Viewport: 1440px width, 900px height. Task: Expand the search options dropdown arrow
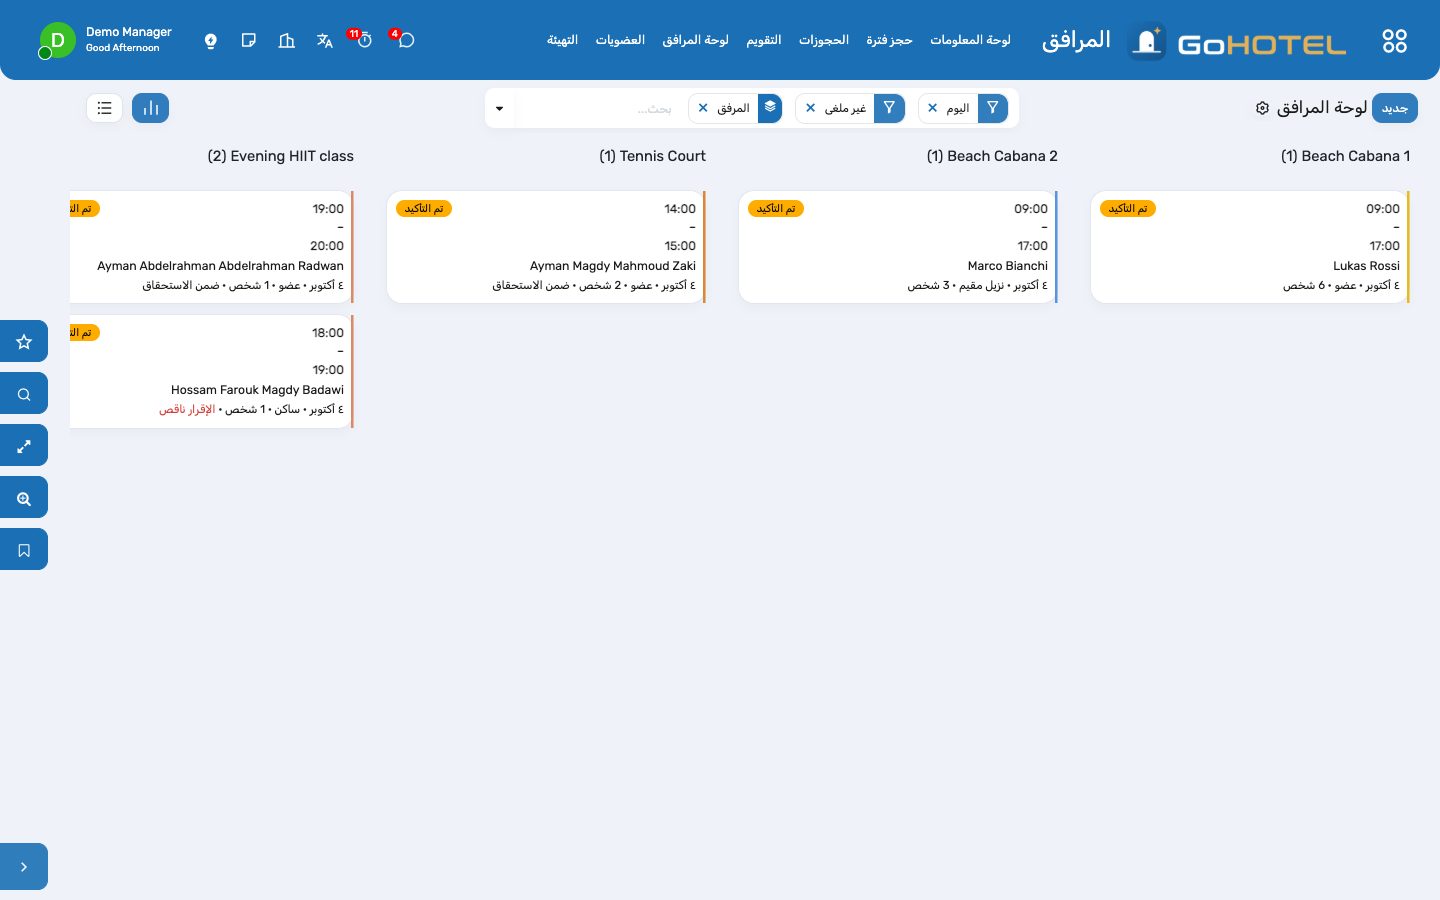click(500, 108)
